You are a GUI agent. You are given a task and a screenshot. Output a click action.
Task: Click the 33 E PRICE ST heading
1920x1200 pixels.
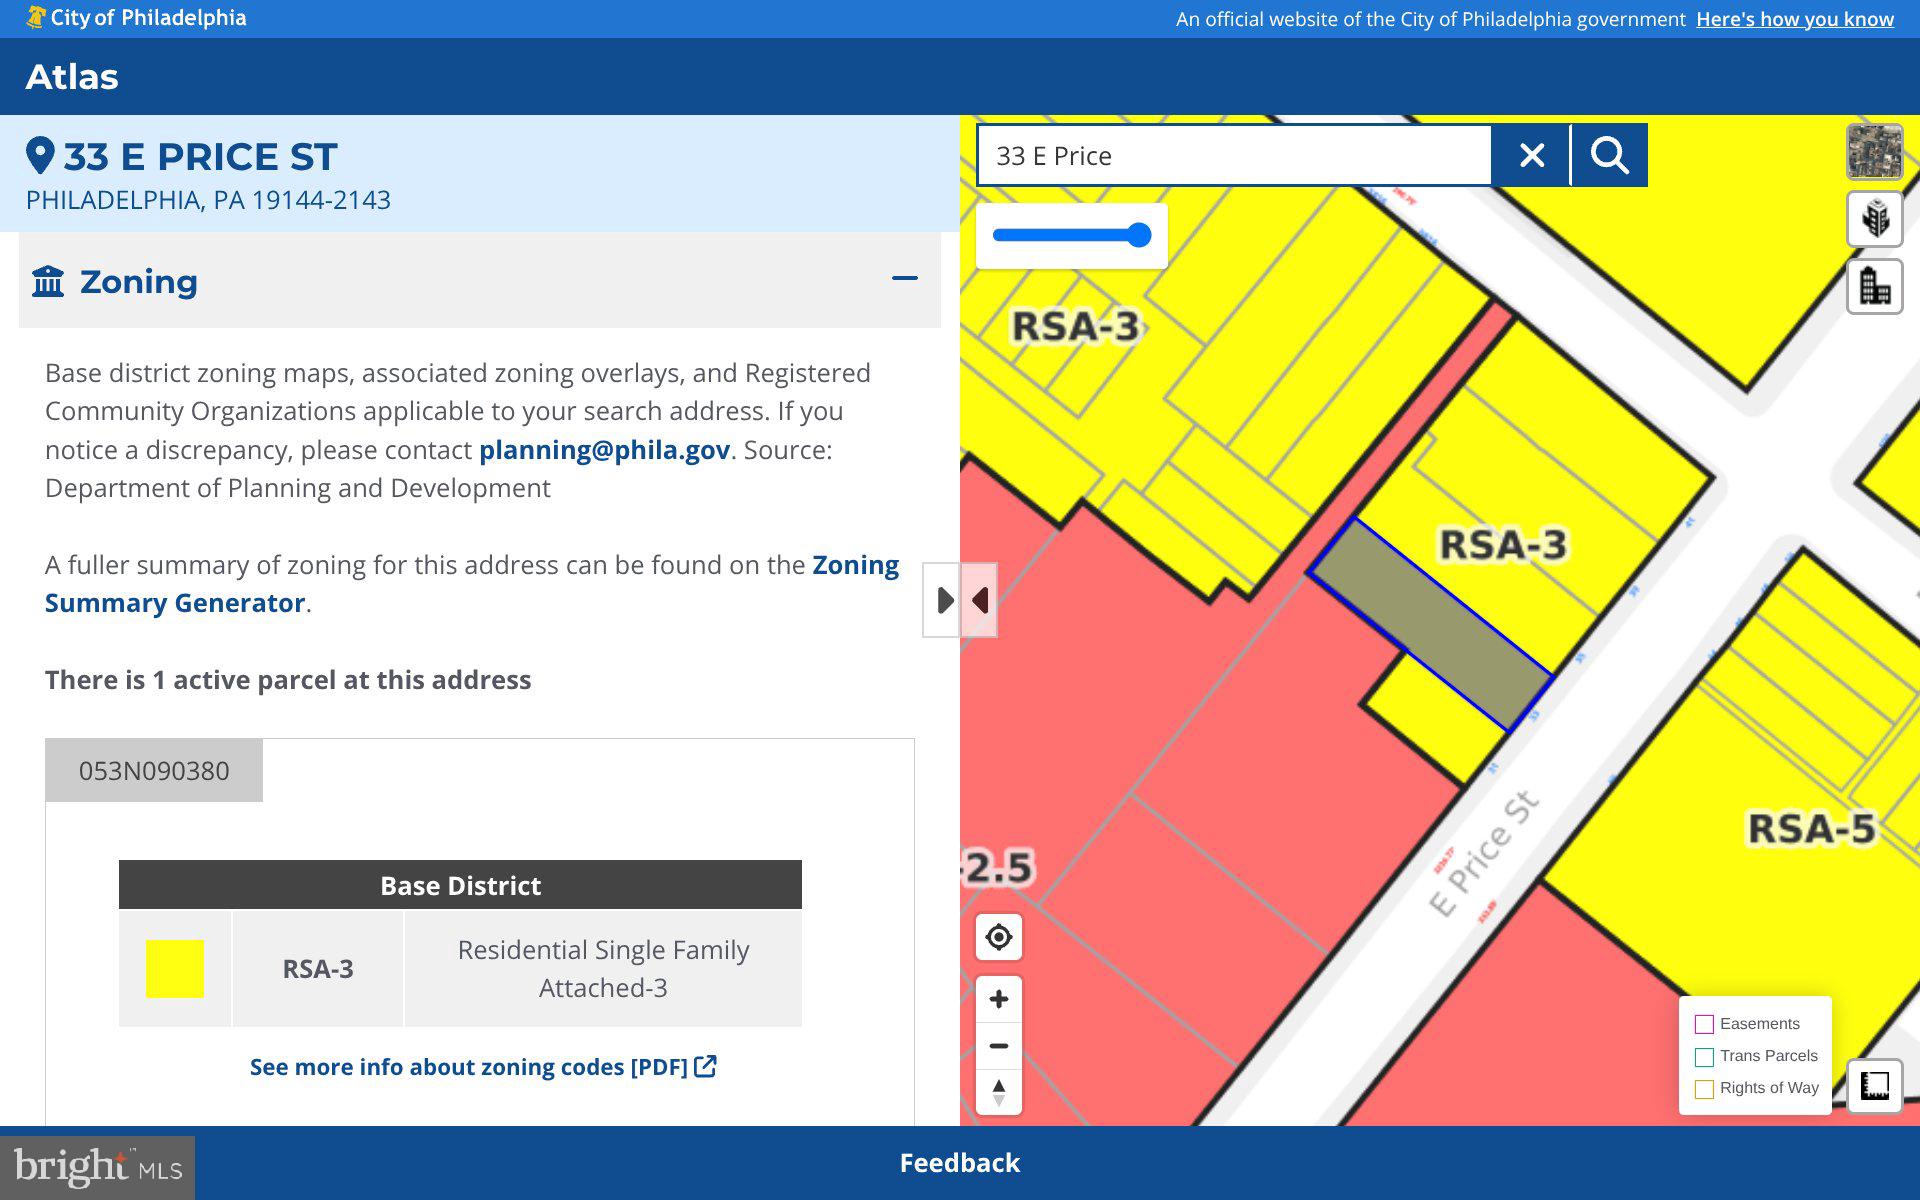[x=200, y=157]
